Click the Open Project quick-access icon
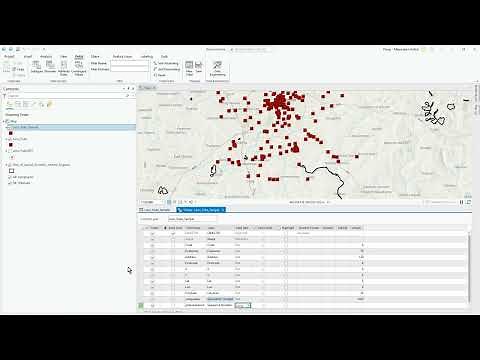 tap(11, 49)
